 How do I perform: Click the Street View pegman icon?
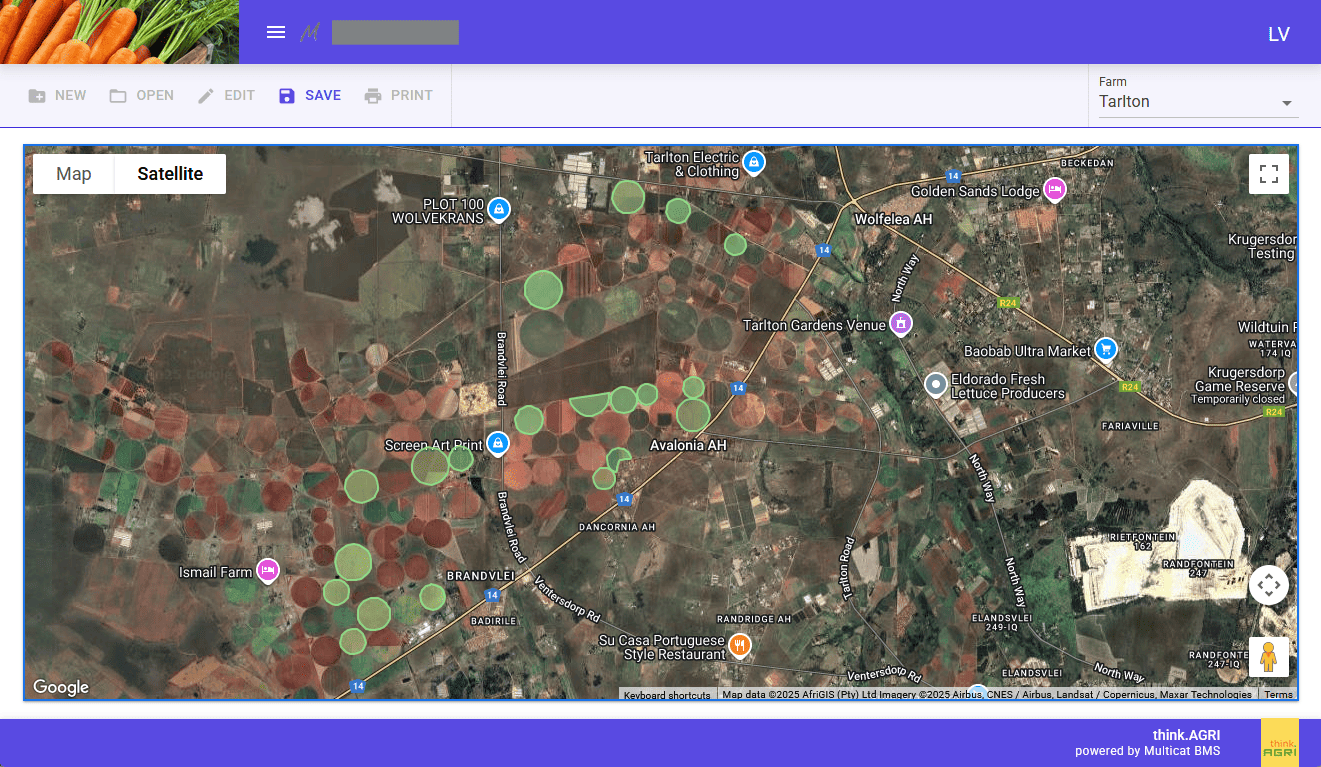coord(1268,657)
